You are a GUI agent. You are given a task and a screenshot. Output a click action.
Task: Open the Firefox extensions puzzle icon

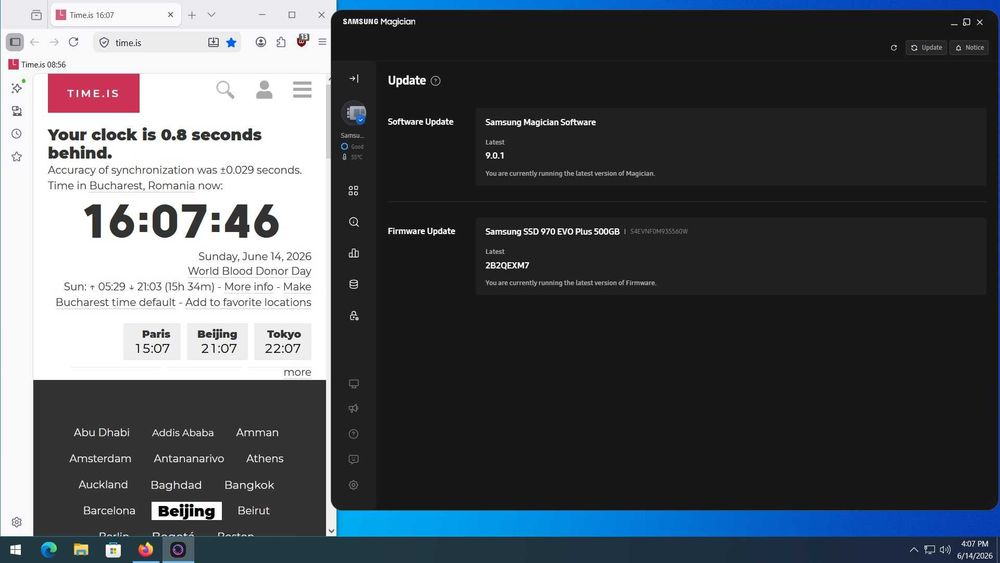point(281,42)
